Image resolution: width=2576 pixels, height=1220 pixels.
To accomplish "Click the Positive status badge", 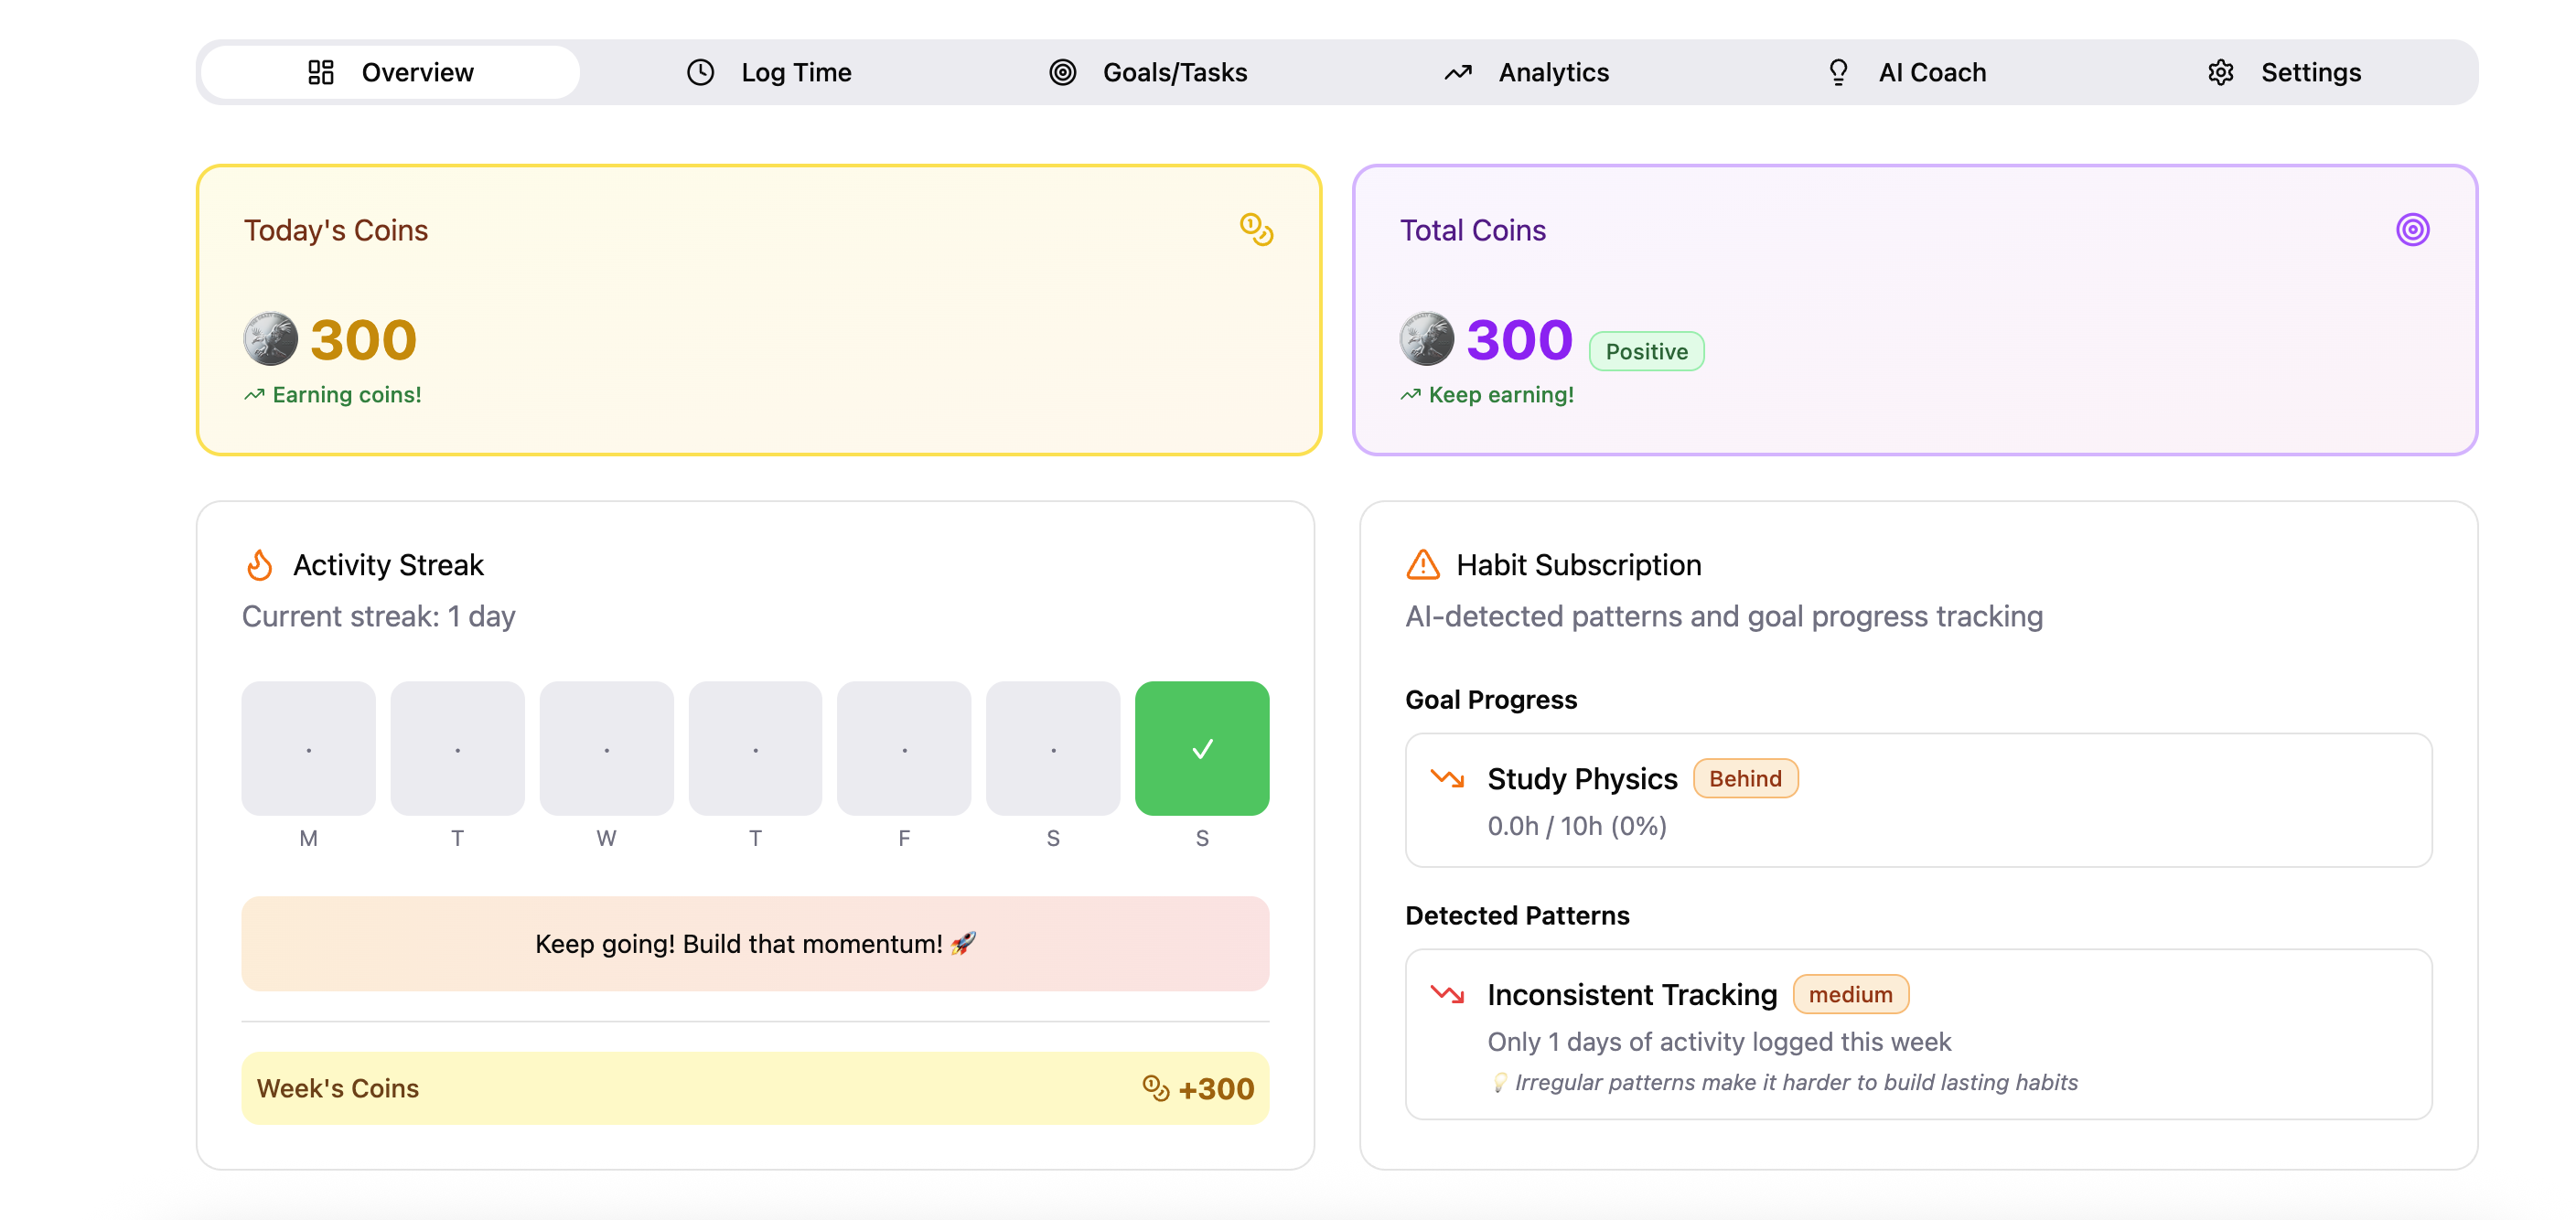I will click(1646, 351).
